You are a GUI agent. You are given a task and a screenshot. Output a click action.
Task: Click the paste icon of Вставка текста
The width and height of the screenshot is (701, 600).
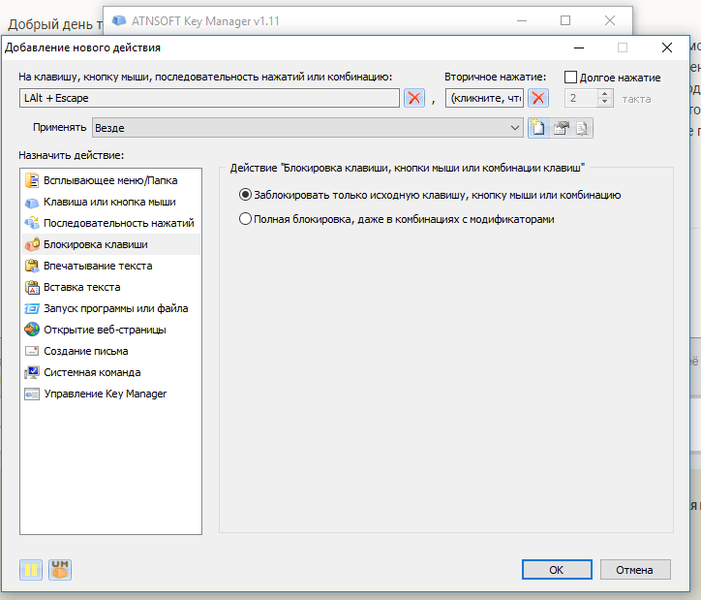32,287
